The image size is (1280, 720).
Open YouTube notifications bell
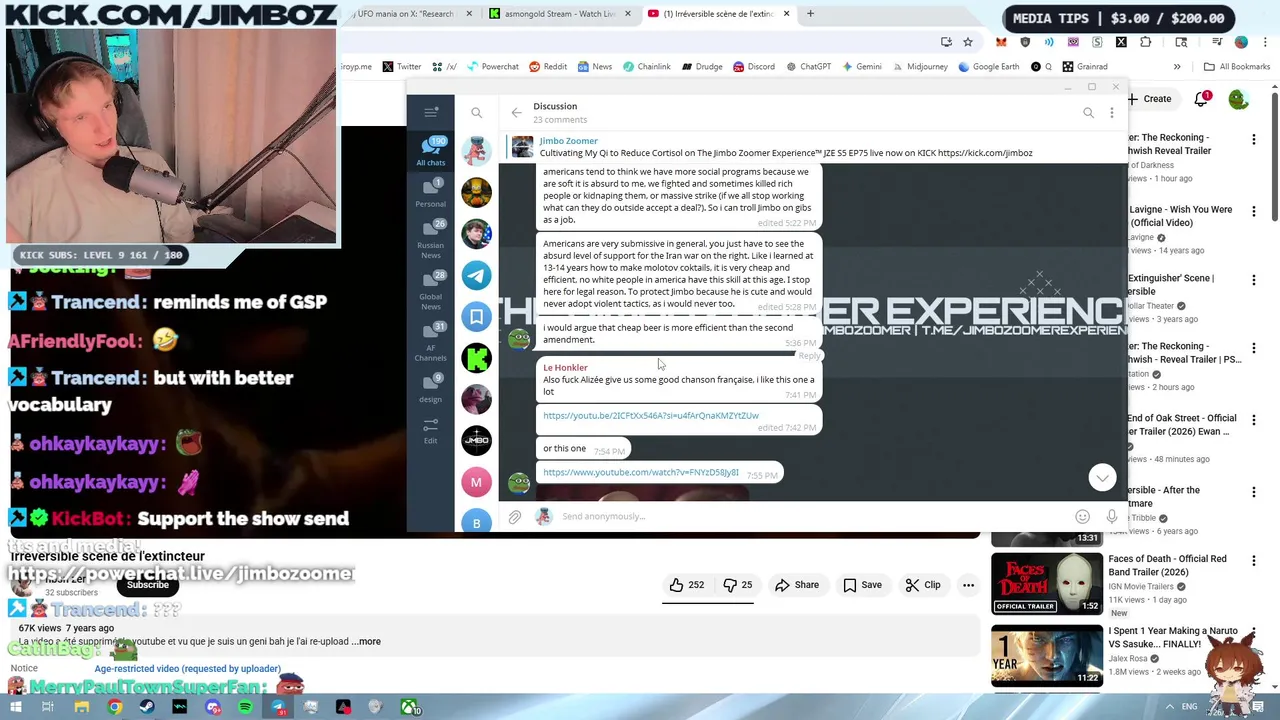(x=1202, y=99)
